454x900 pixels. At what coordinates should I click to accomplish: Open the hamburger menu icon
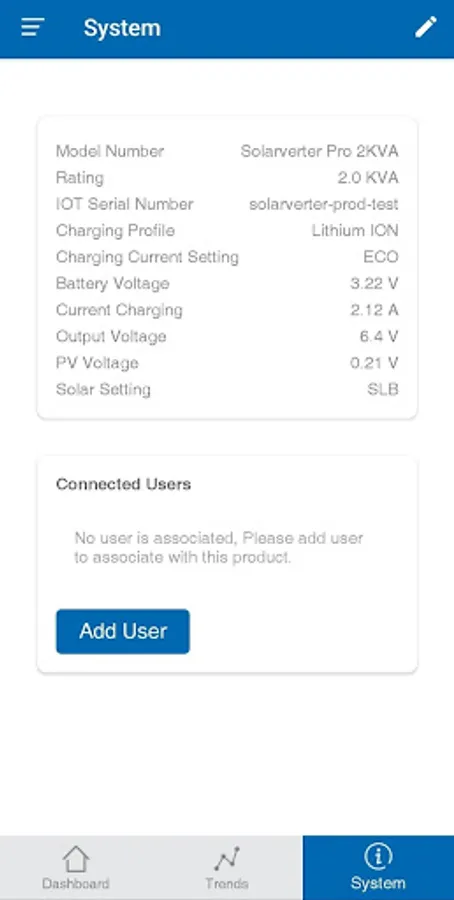tap(33, 28)
